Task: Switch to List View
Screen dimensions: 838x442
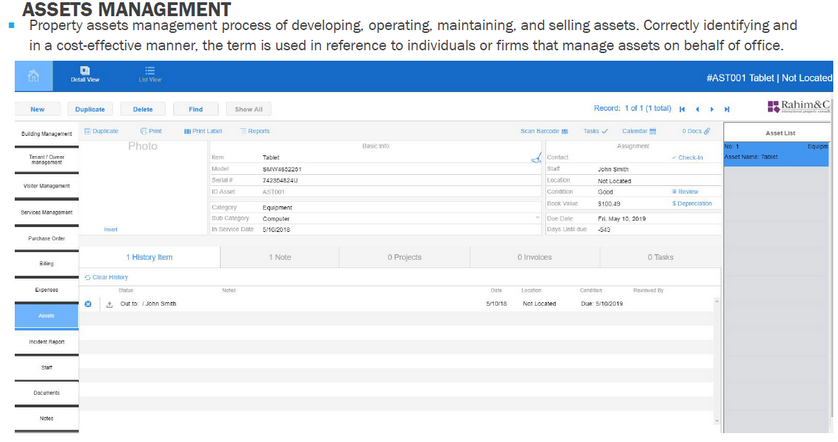Action: click(149, 74)
